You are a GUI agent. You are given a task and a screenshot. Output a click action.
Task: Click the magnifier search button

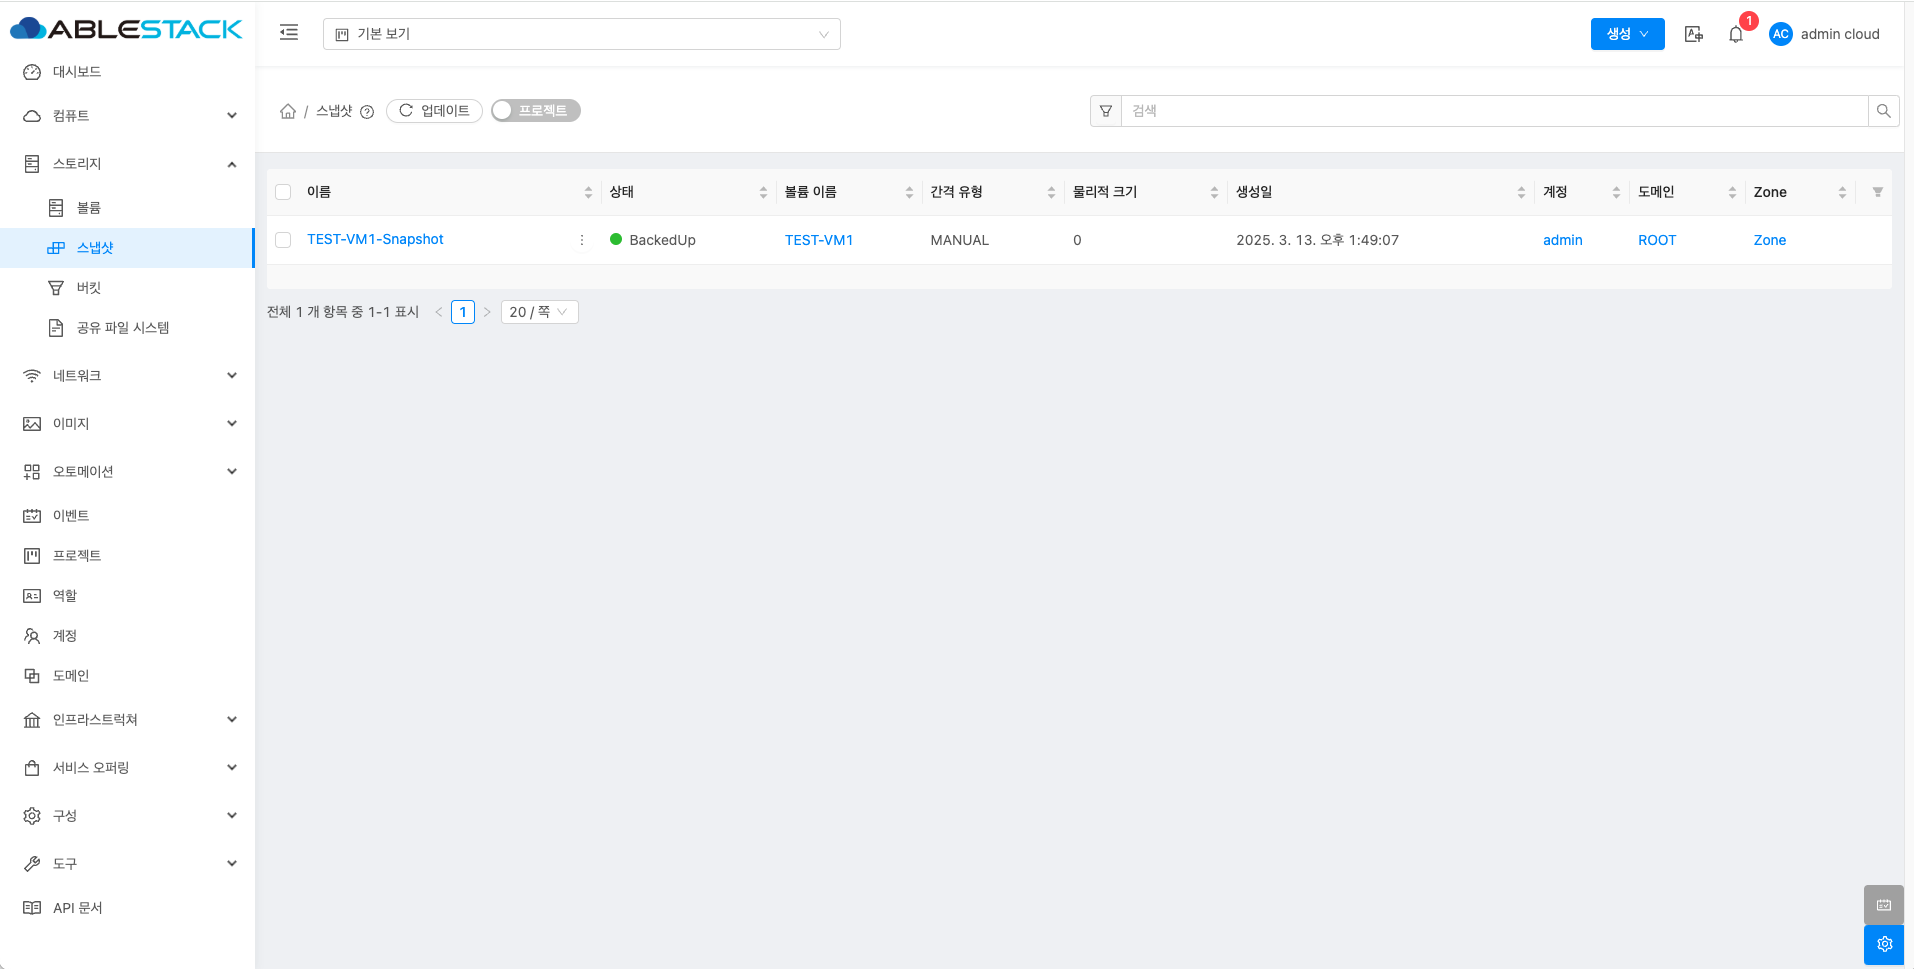click(x=1883, y=111)
